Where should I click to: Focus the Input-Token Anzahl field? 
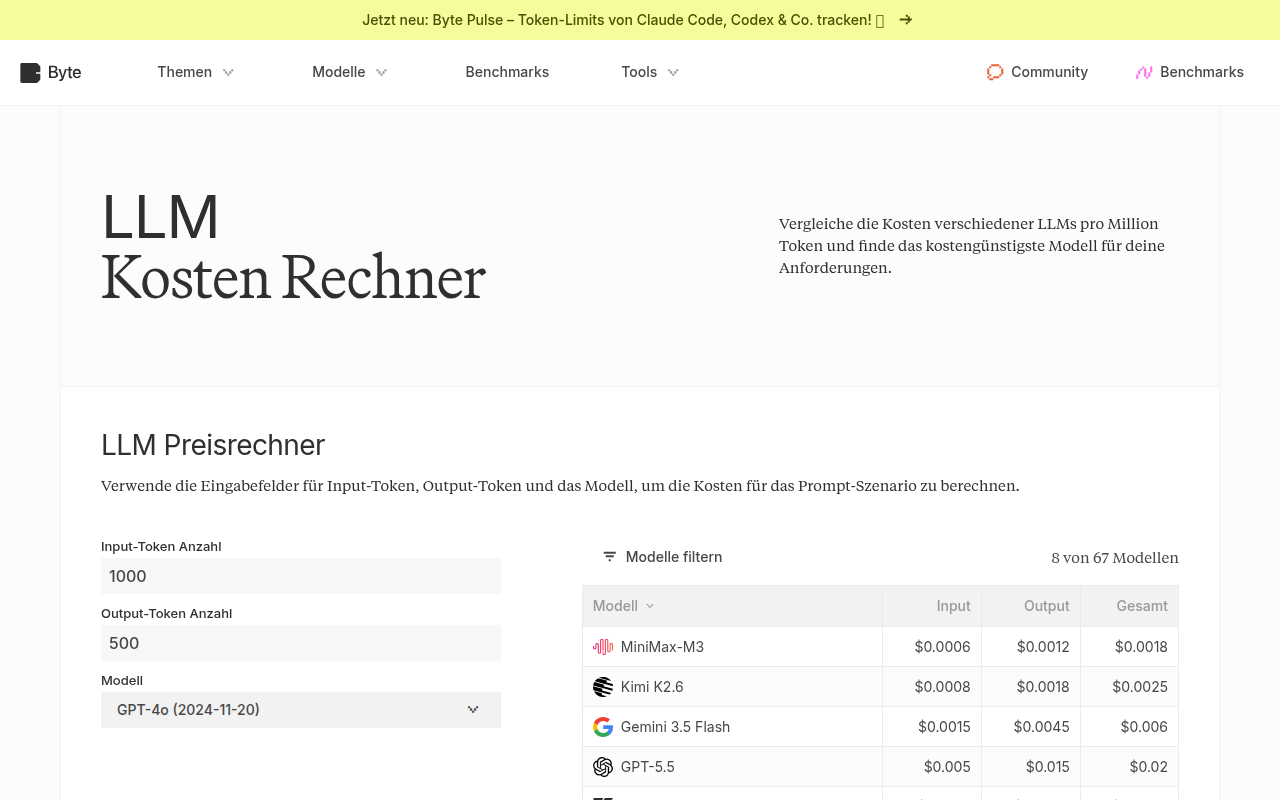pos(301,576)
